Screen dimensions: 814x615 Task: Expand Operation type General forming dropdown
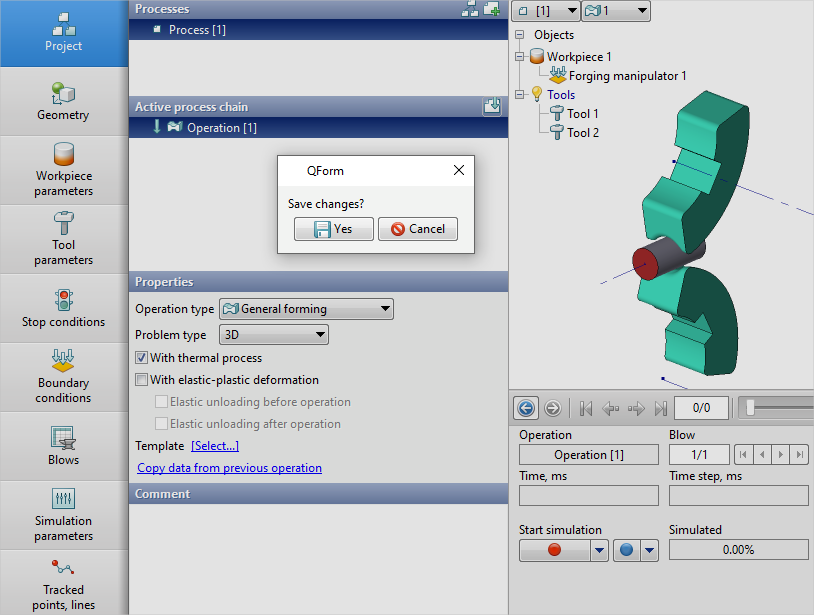coord(305,309)
